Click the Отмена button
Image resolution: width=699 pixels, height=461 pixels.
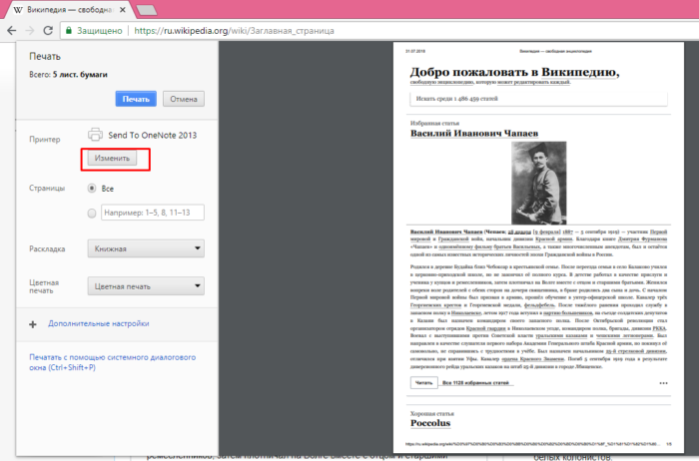click(x=184, y=99)
